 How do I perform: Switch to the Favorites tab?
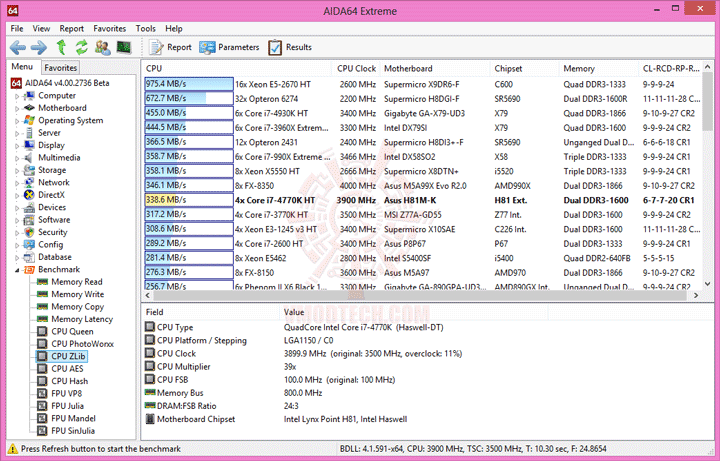tap(60, 67)
